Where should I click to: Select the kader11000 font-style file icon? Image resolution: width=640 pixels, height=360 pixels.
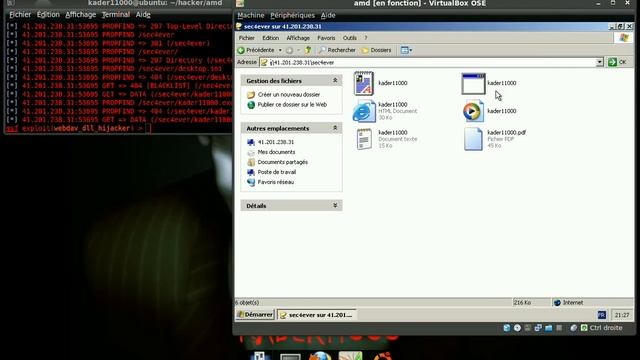point(363,83)
